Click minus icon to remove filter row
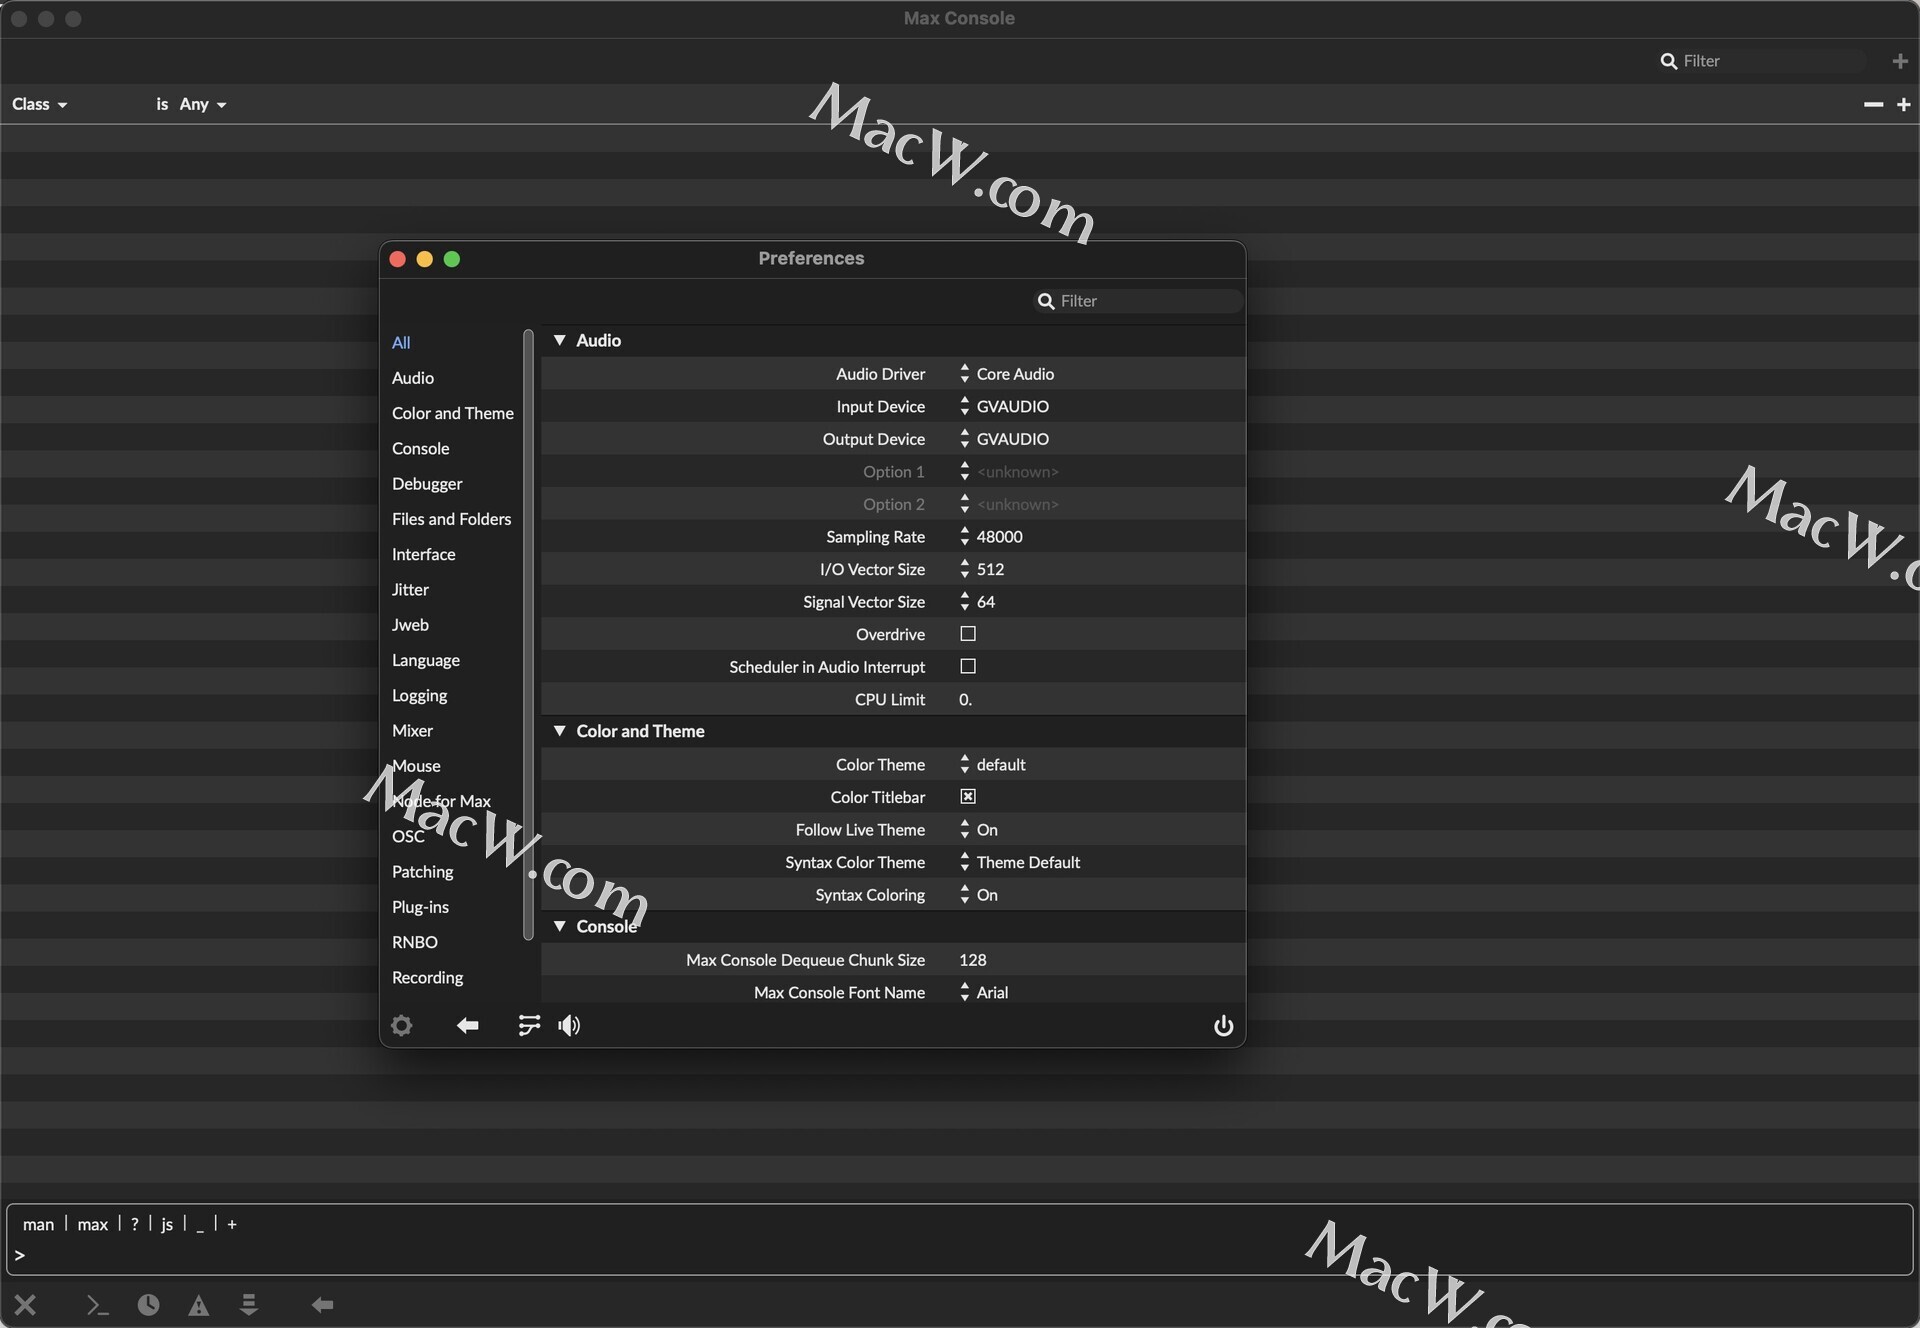 coord(1873,104)
